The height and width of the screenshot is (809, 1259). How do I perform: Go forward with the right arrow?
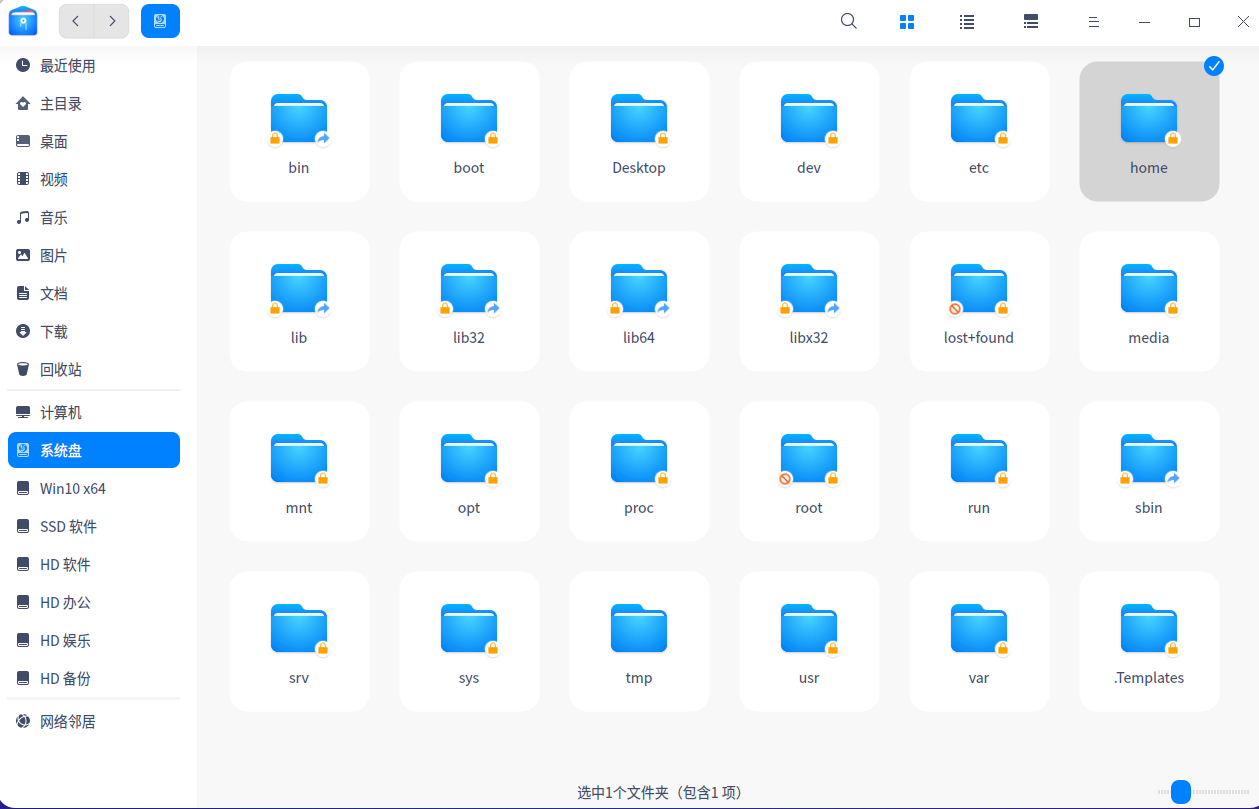(112, 21)
